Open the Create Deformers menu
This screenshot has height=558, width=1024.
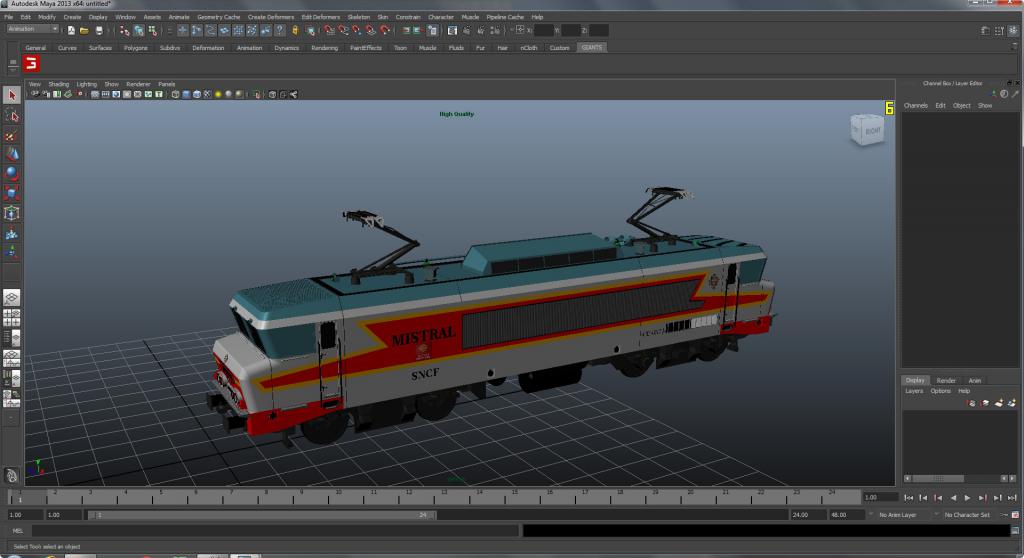coord(271,17)
